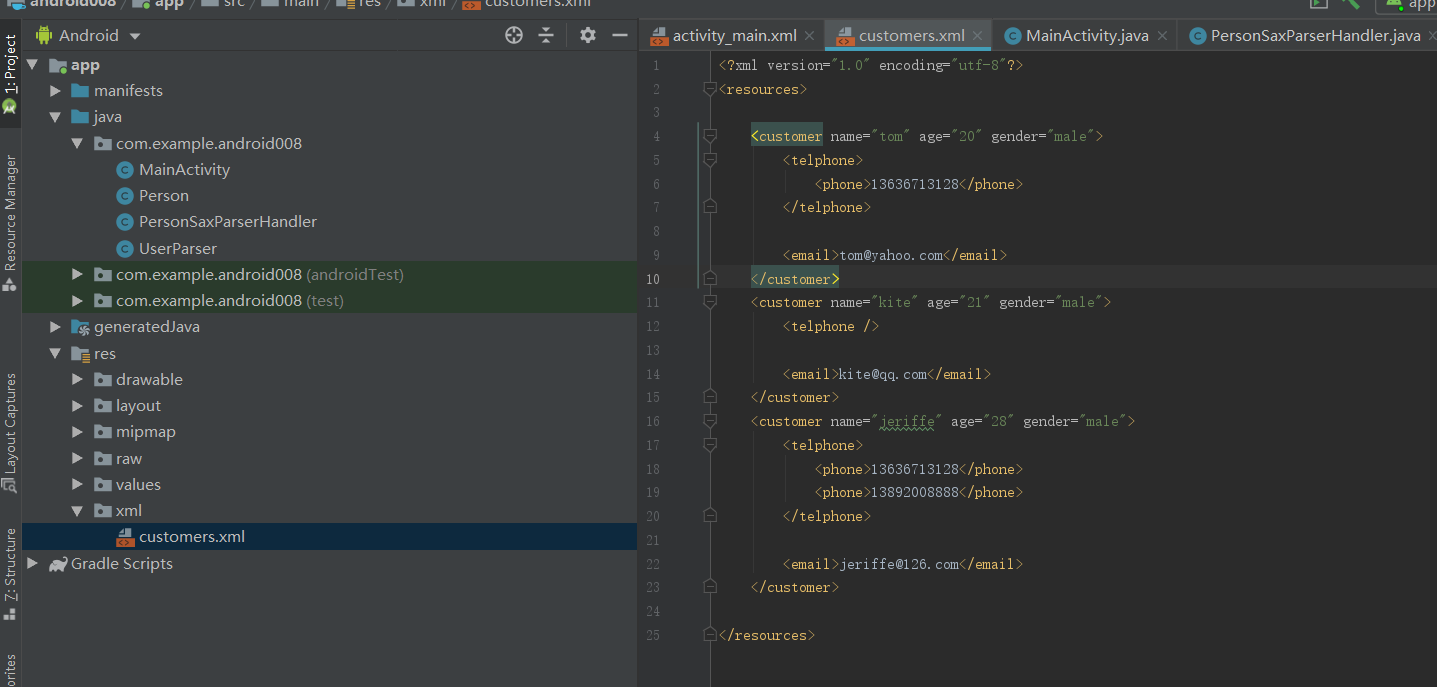Collapse all in Project panel
The width and height of the screenshot is (1437, 687).
[x=546, y=35]
